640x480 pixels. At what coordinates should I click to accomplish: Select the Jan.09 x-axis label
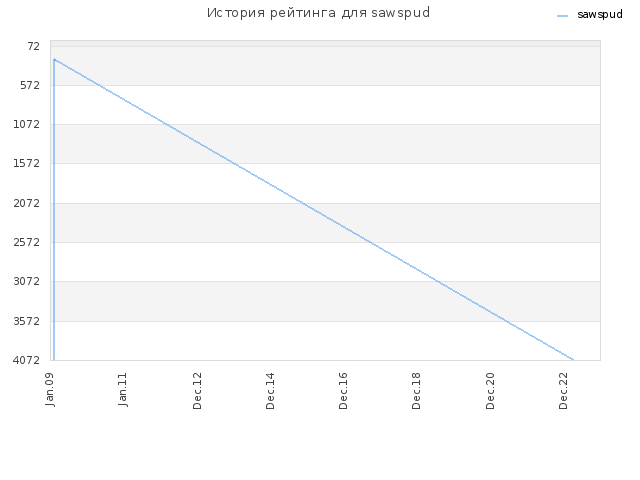click(50, 389)
